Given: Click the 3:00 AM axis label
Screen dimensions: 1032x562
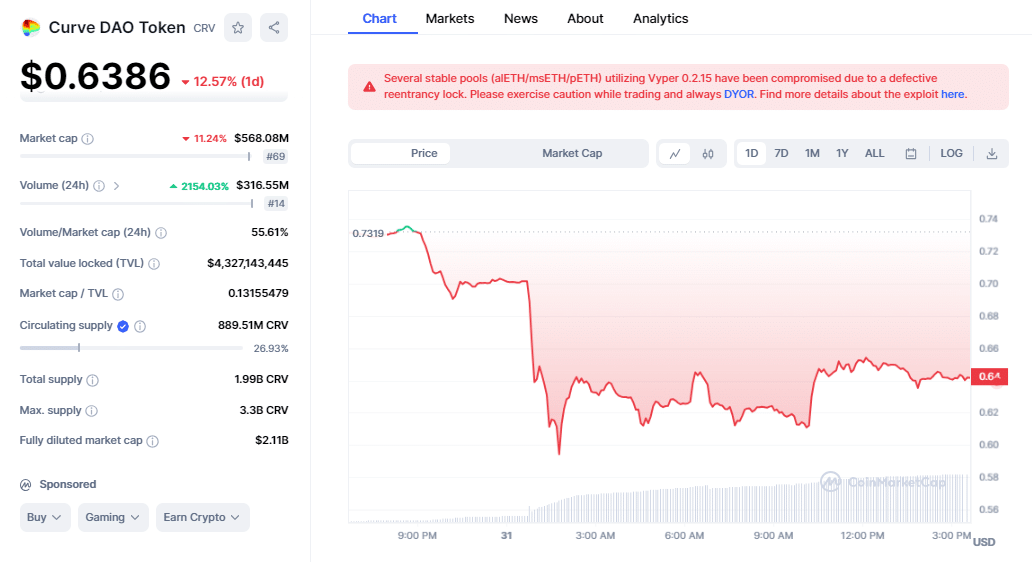Looking at the screenshot, I should point(595,536).
